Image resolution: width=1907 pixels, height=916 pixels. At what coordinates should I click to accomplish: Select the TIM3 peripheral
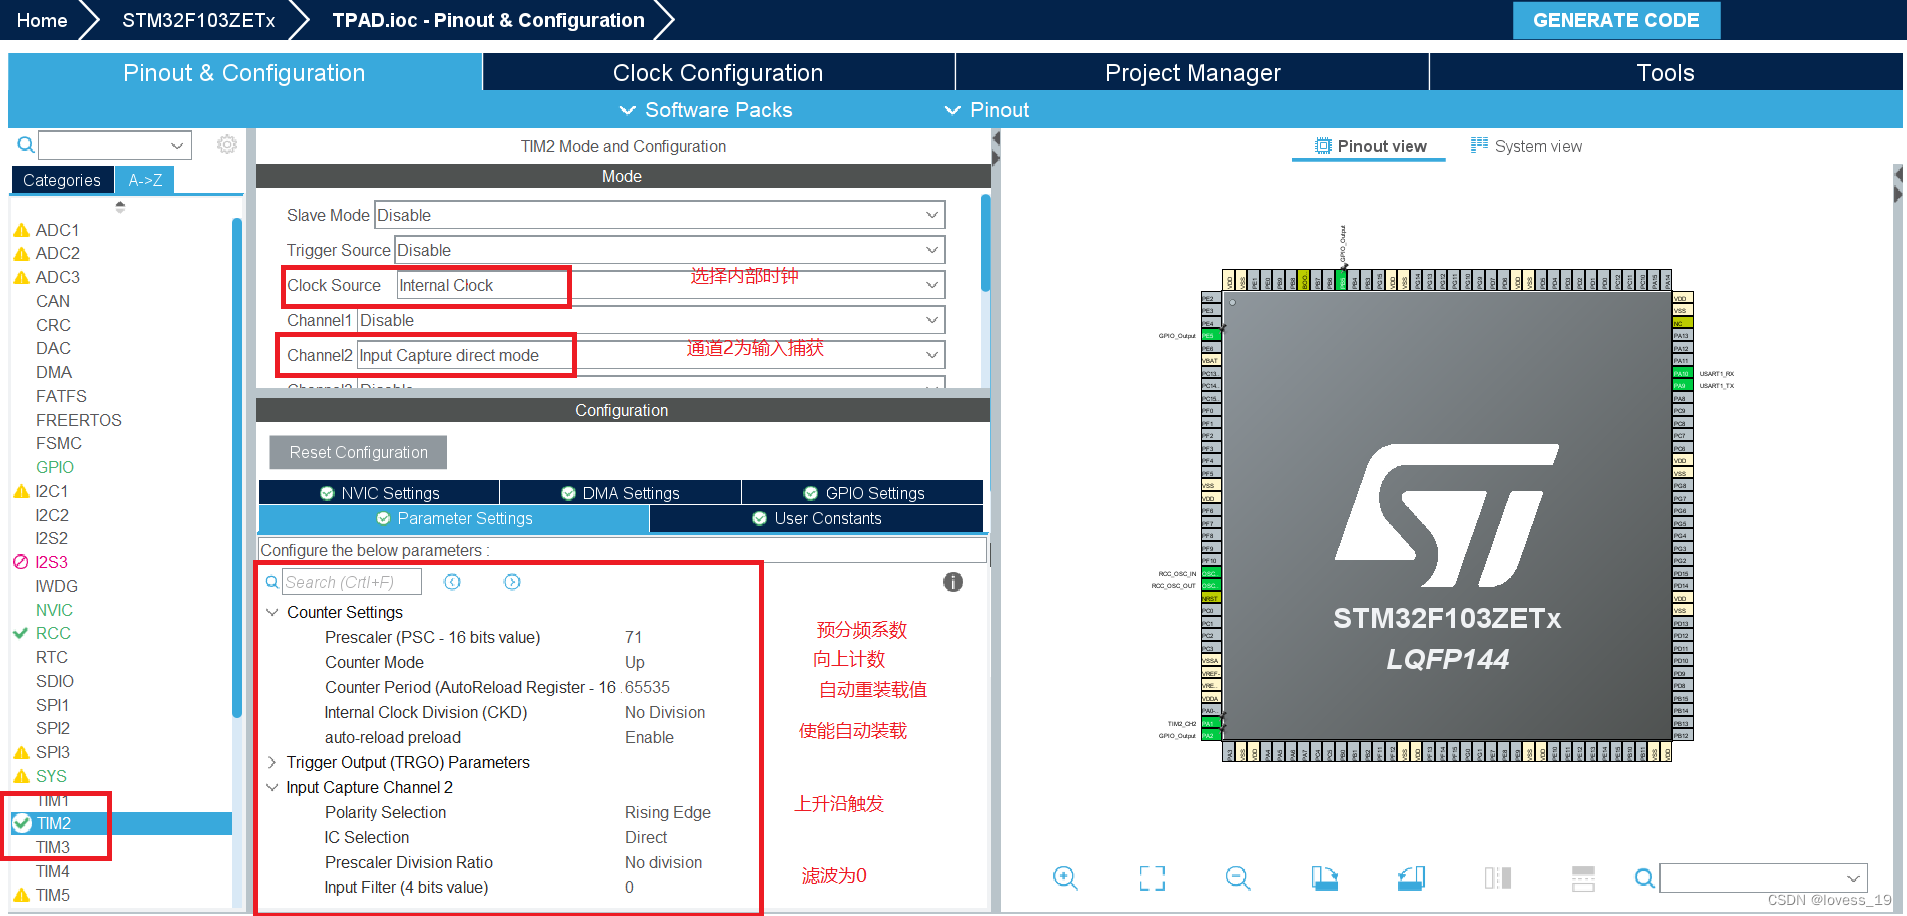click(53, 847)
